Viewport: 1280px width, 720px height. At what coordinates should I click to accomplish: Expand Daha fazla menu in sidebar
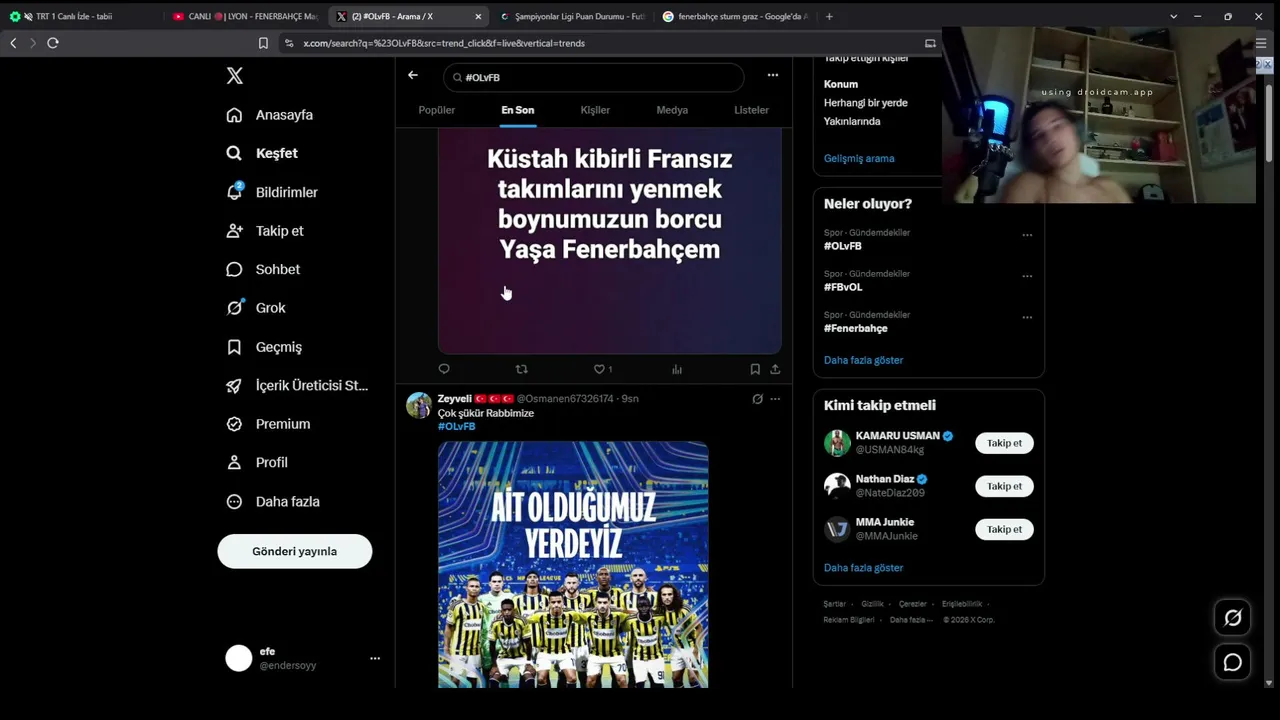(x=273, y=502)
